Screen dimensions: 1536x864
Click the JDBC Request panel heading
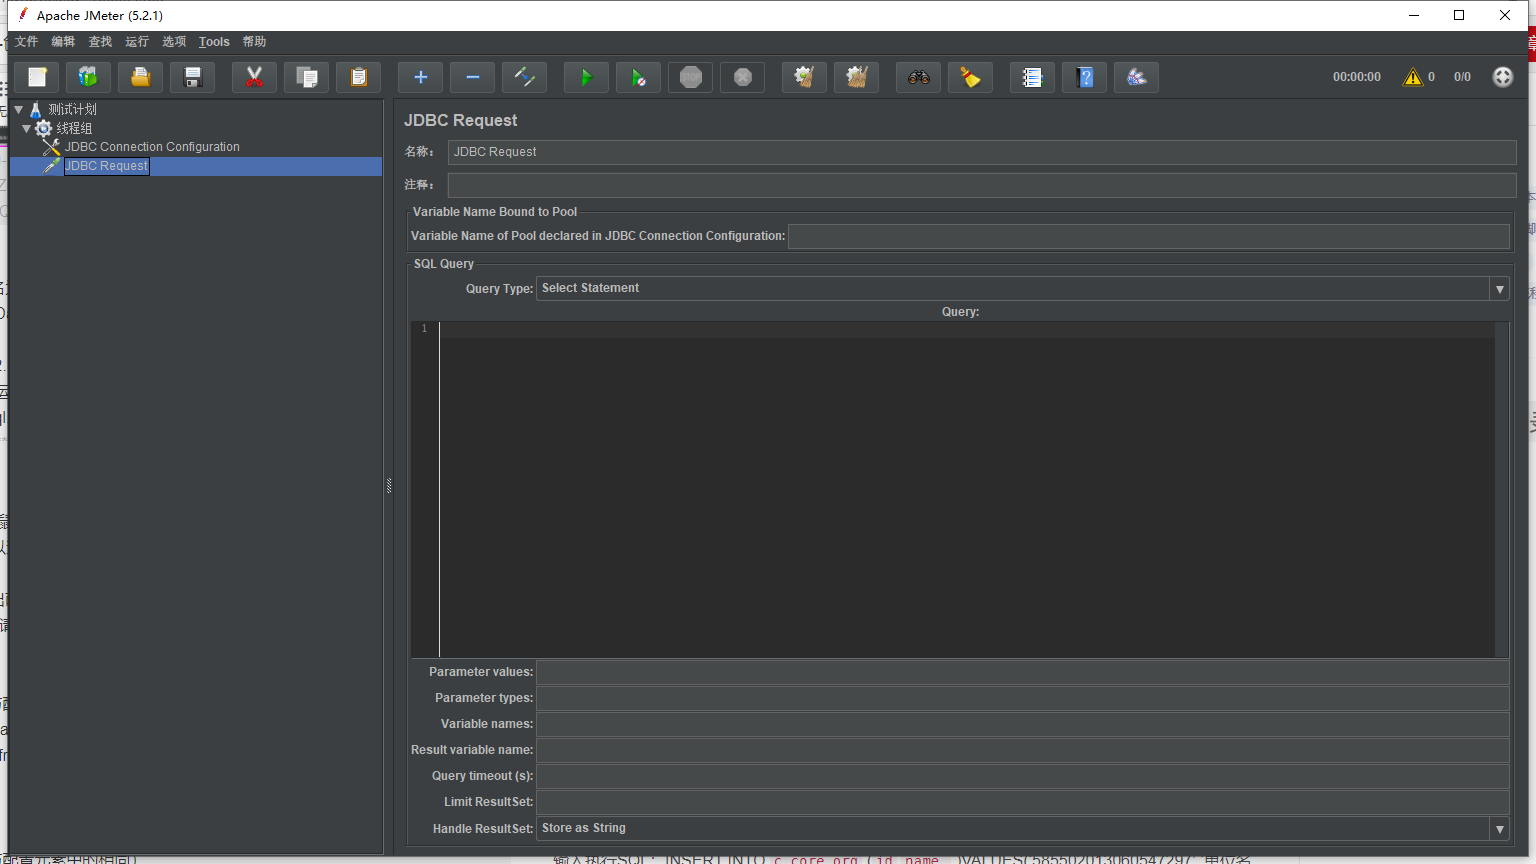click(x=460, y=120)
